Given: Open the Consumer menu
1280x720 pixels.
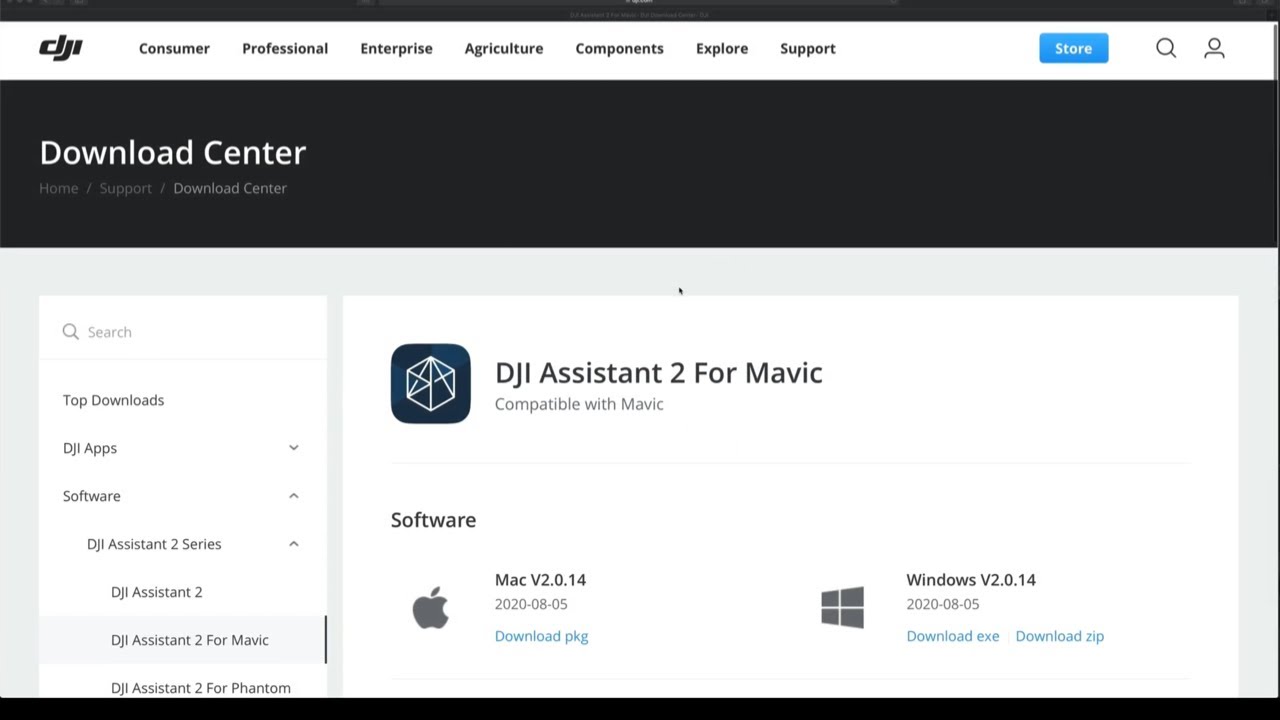Looking at the screenshot, I should (x=174, y=48).
